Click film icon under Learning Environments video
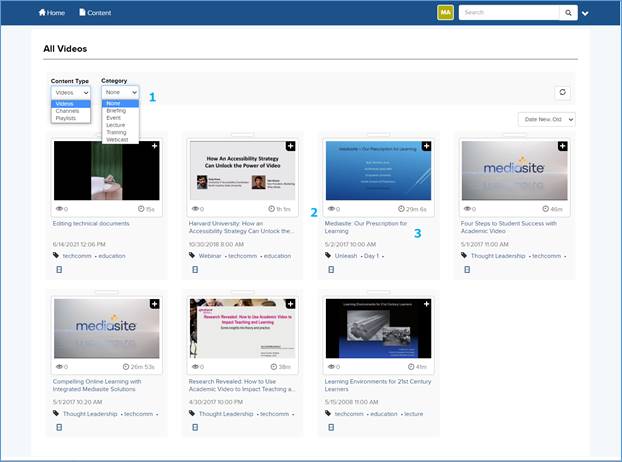This screenshot has height=462, width=622. pos(331,427)
